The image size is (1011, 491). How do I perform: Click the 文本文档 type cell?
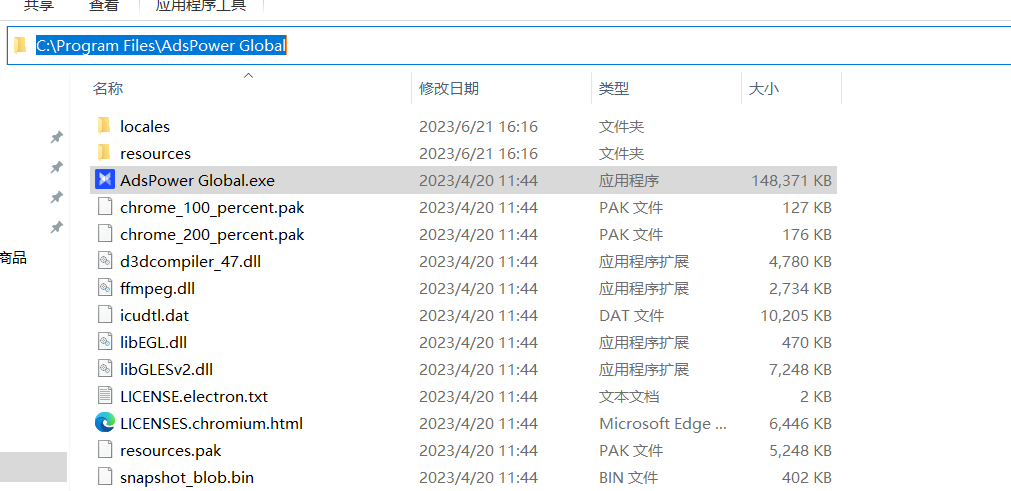click(629, 397)
